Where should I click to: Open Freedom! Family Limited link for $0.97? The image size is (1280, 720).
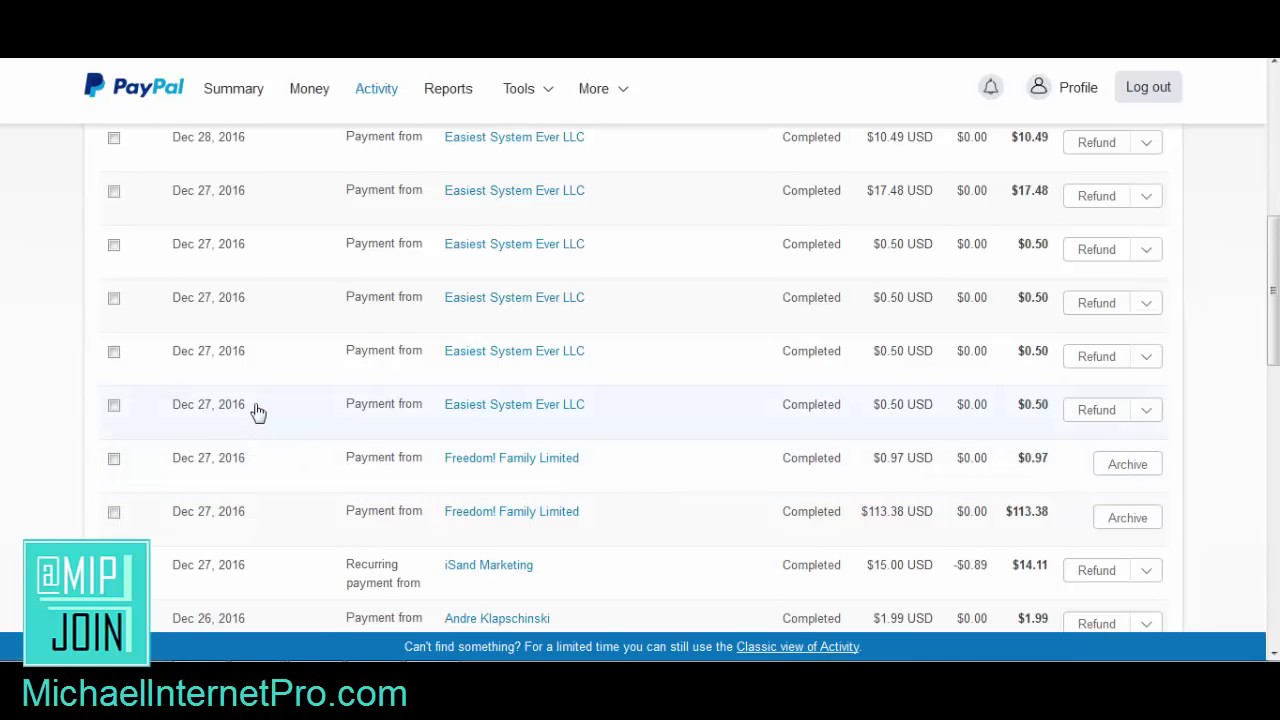511,458
